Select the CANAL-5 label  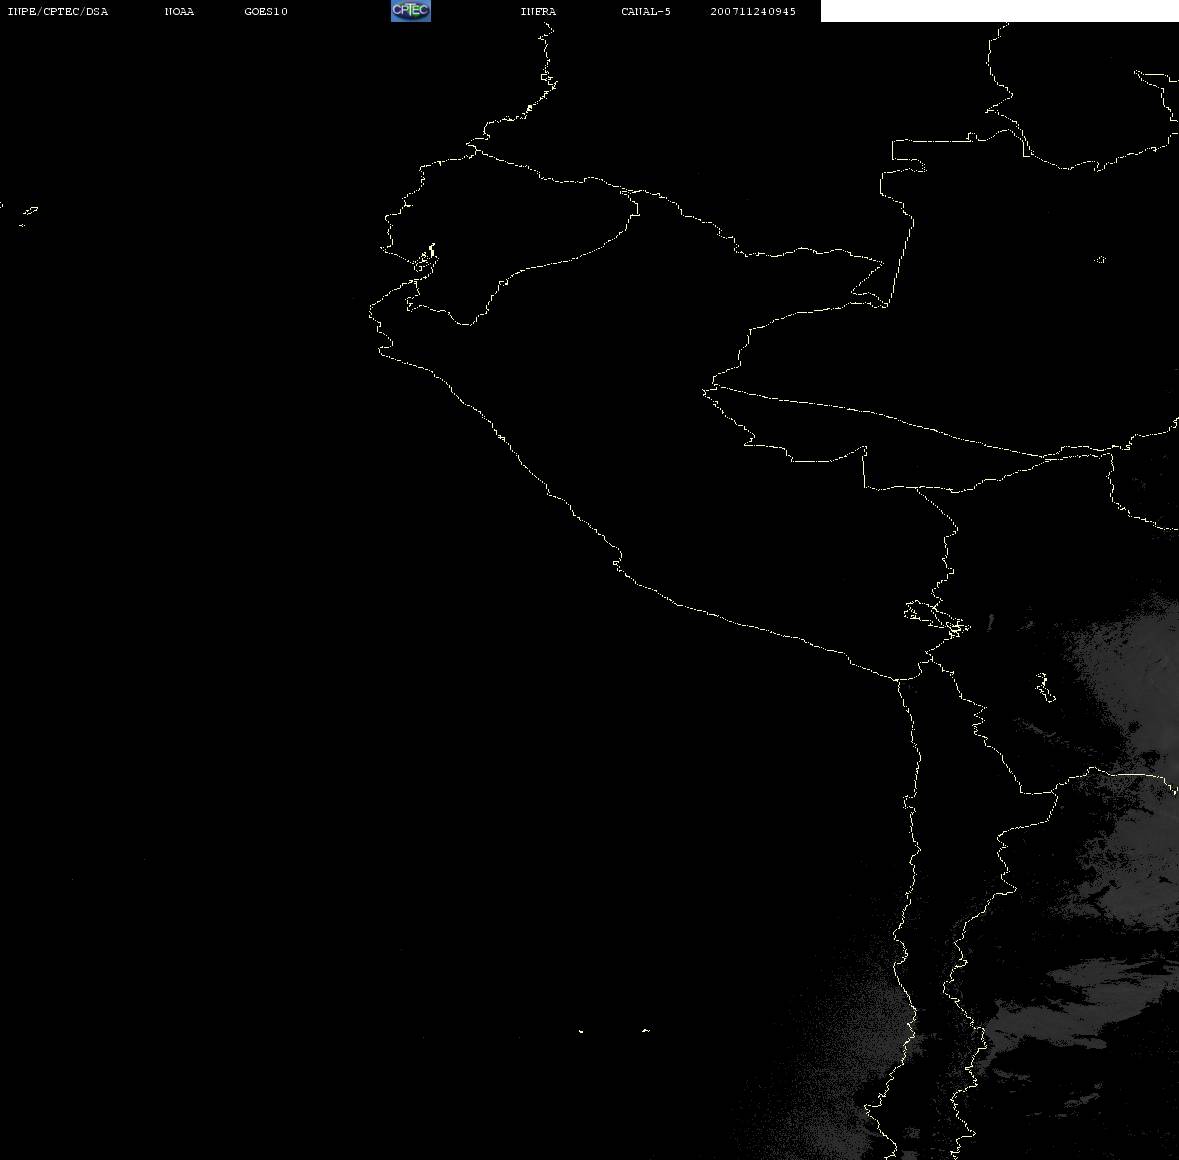click(x=646, y=11)
